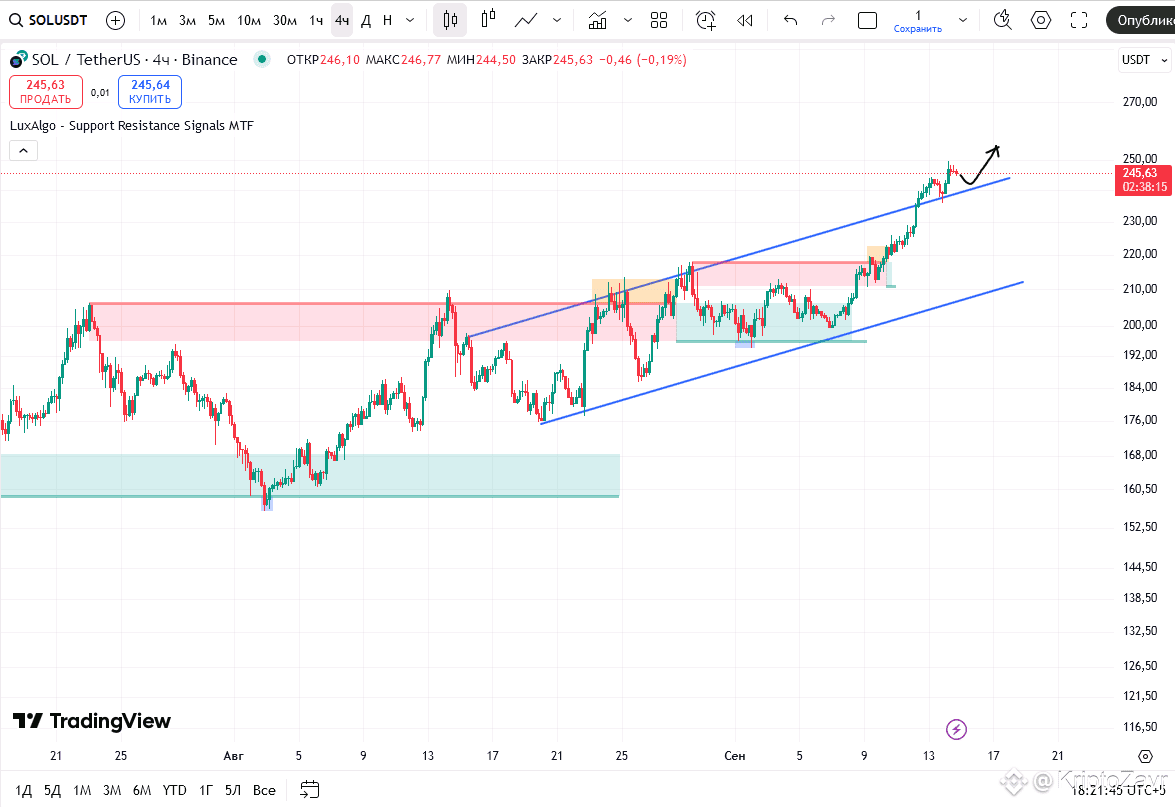
Task: Open the indicators icon in toolbar
Action: coord(597,20)
